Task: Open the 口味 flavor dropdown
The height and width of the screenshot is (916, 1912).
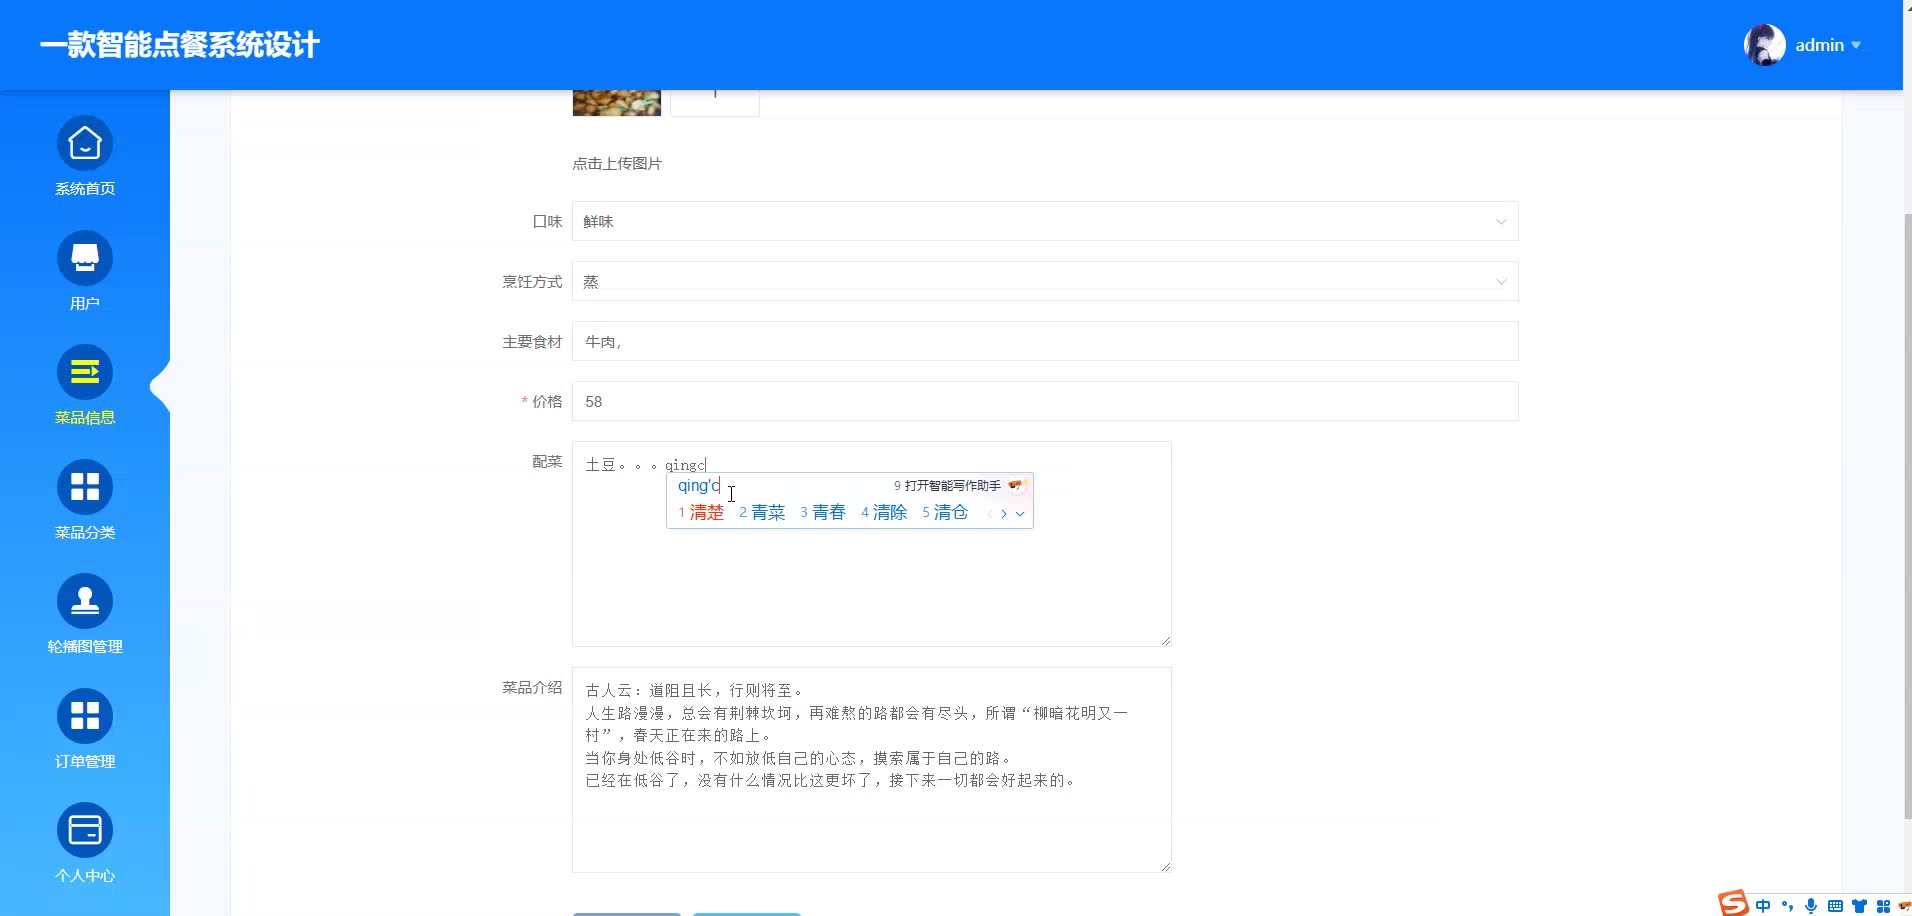Action: [x=1043, y=221]
